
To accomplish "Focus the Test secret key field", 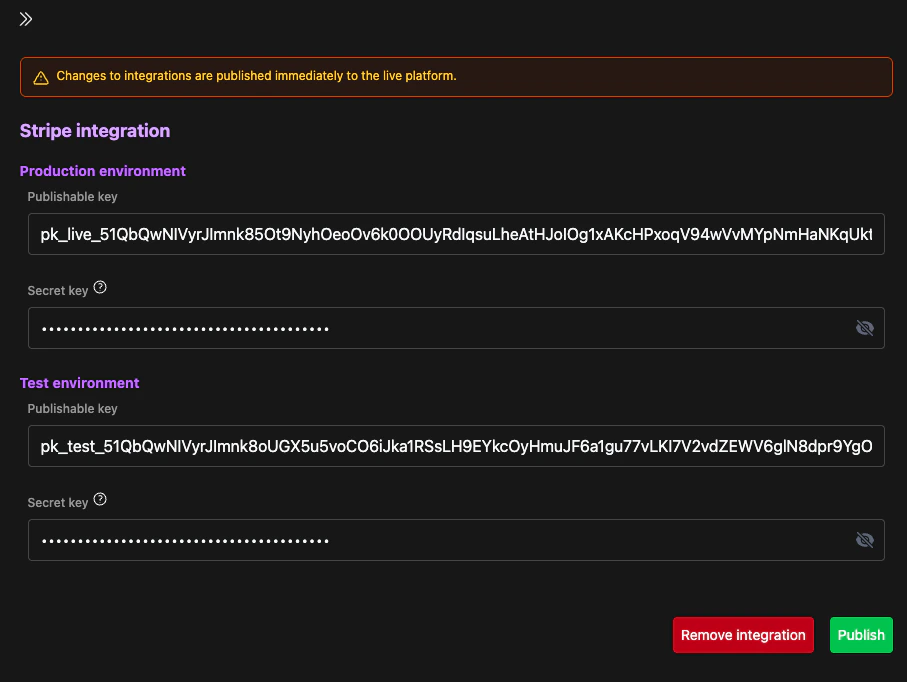I will 456,540.
